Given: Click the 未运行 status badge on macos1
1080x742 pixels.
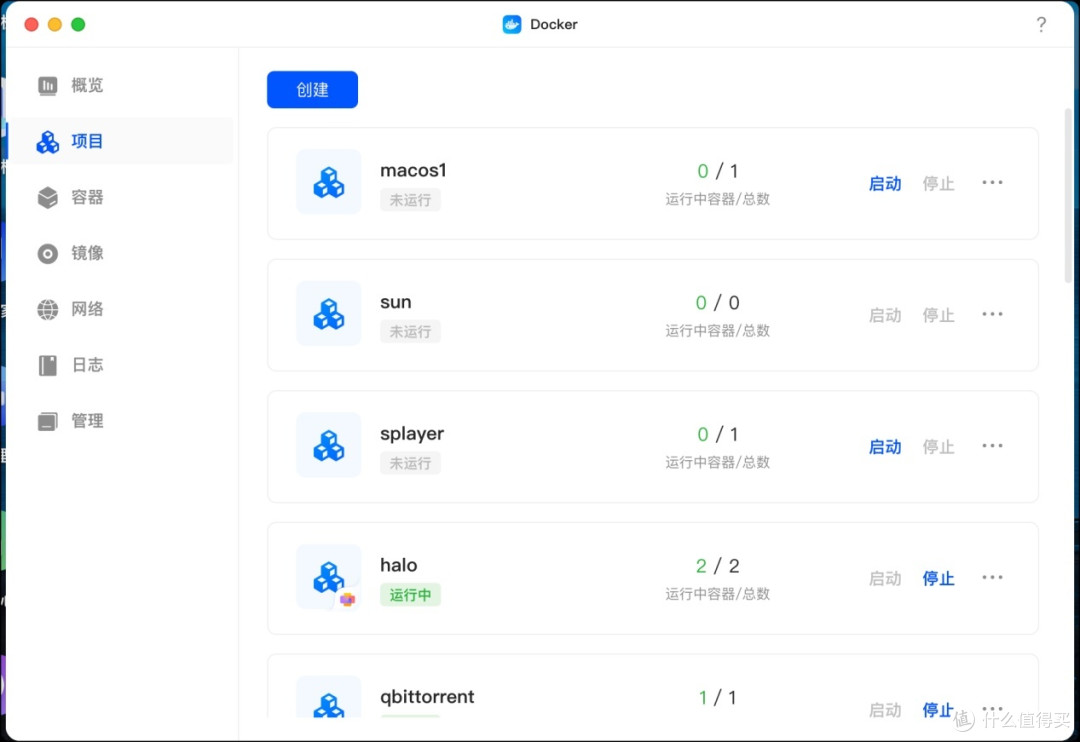Looking at the screenshot, I should 410,200.
